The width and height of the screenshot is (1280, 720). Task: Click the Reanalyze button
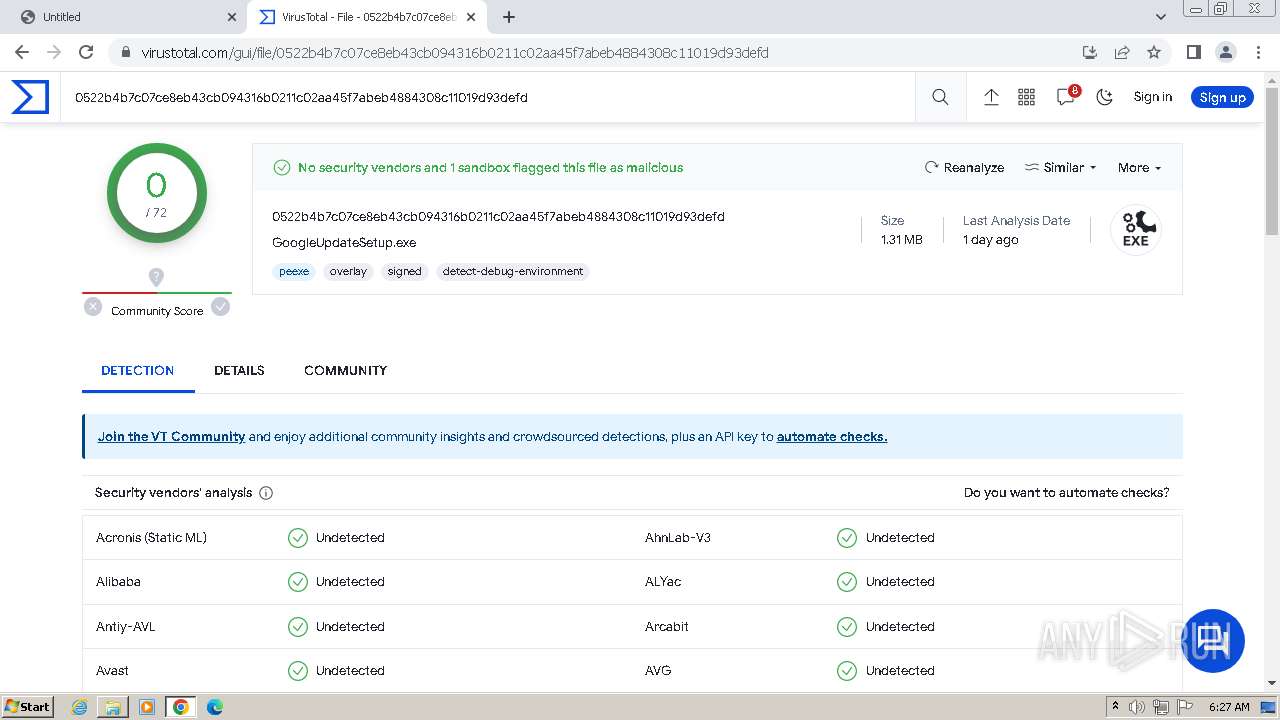[964, 168]
